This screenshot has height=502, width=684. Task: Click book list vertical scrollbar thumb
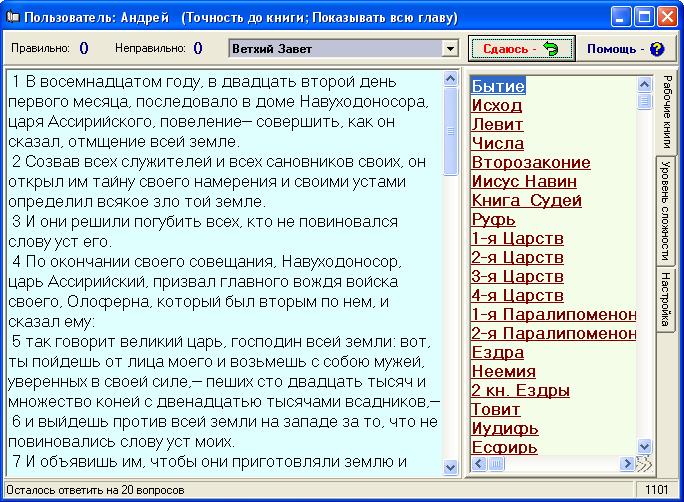644,101
